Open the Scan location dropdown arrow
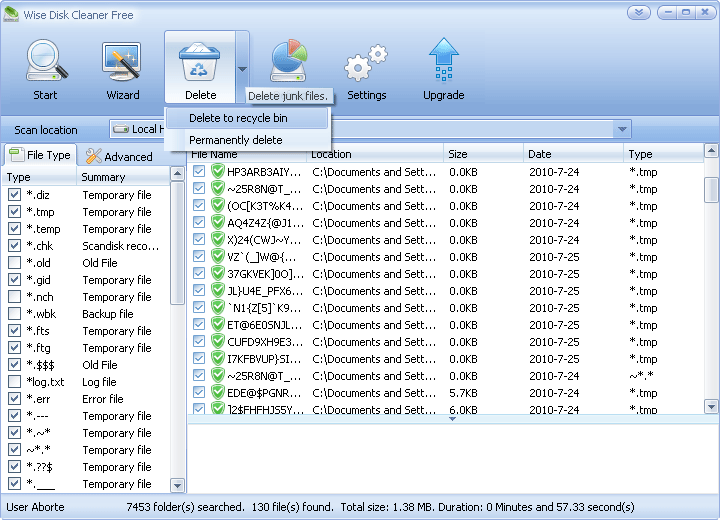Screen dimensions: 720x520 [623, 129]
